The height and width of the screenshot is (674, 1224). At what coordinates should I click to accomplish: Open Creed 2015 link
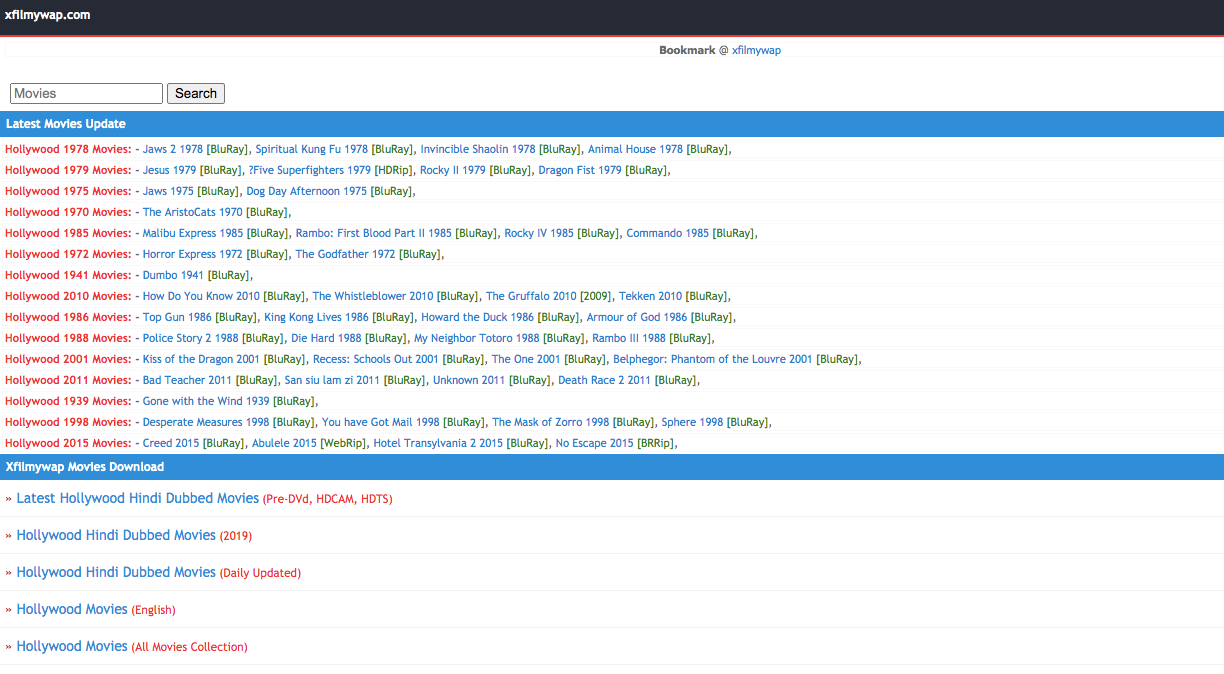[171, 443]
